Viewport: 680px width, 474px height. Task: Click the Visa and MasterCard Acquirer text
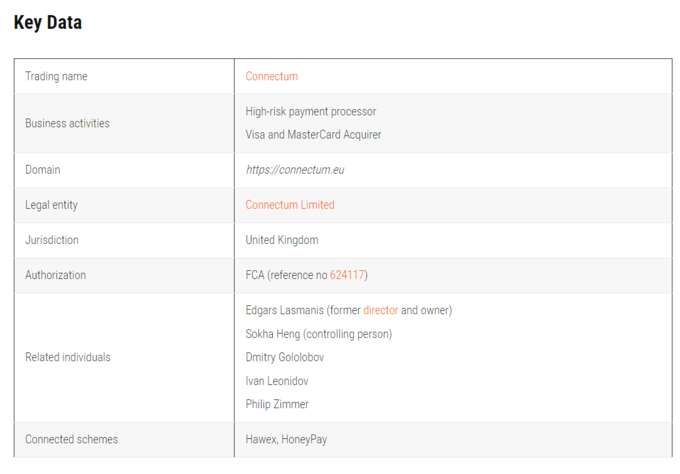(313, 135)
